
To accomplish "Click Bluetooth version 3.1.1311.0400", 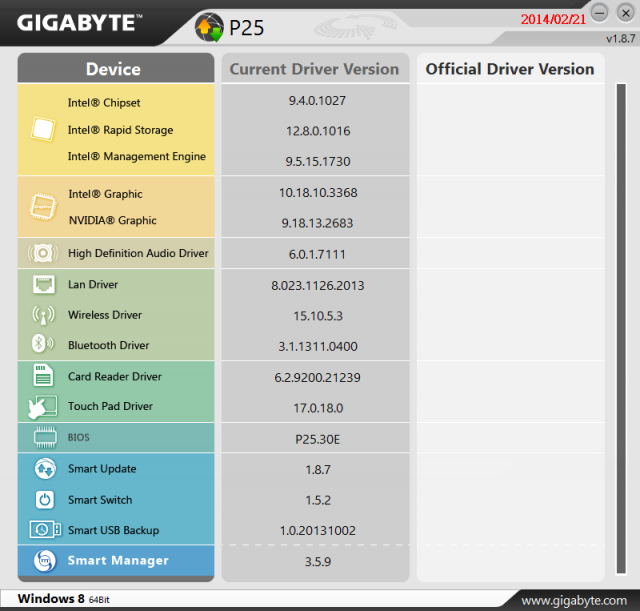I will (x=318, y=347).
